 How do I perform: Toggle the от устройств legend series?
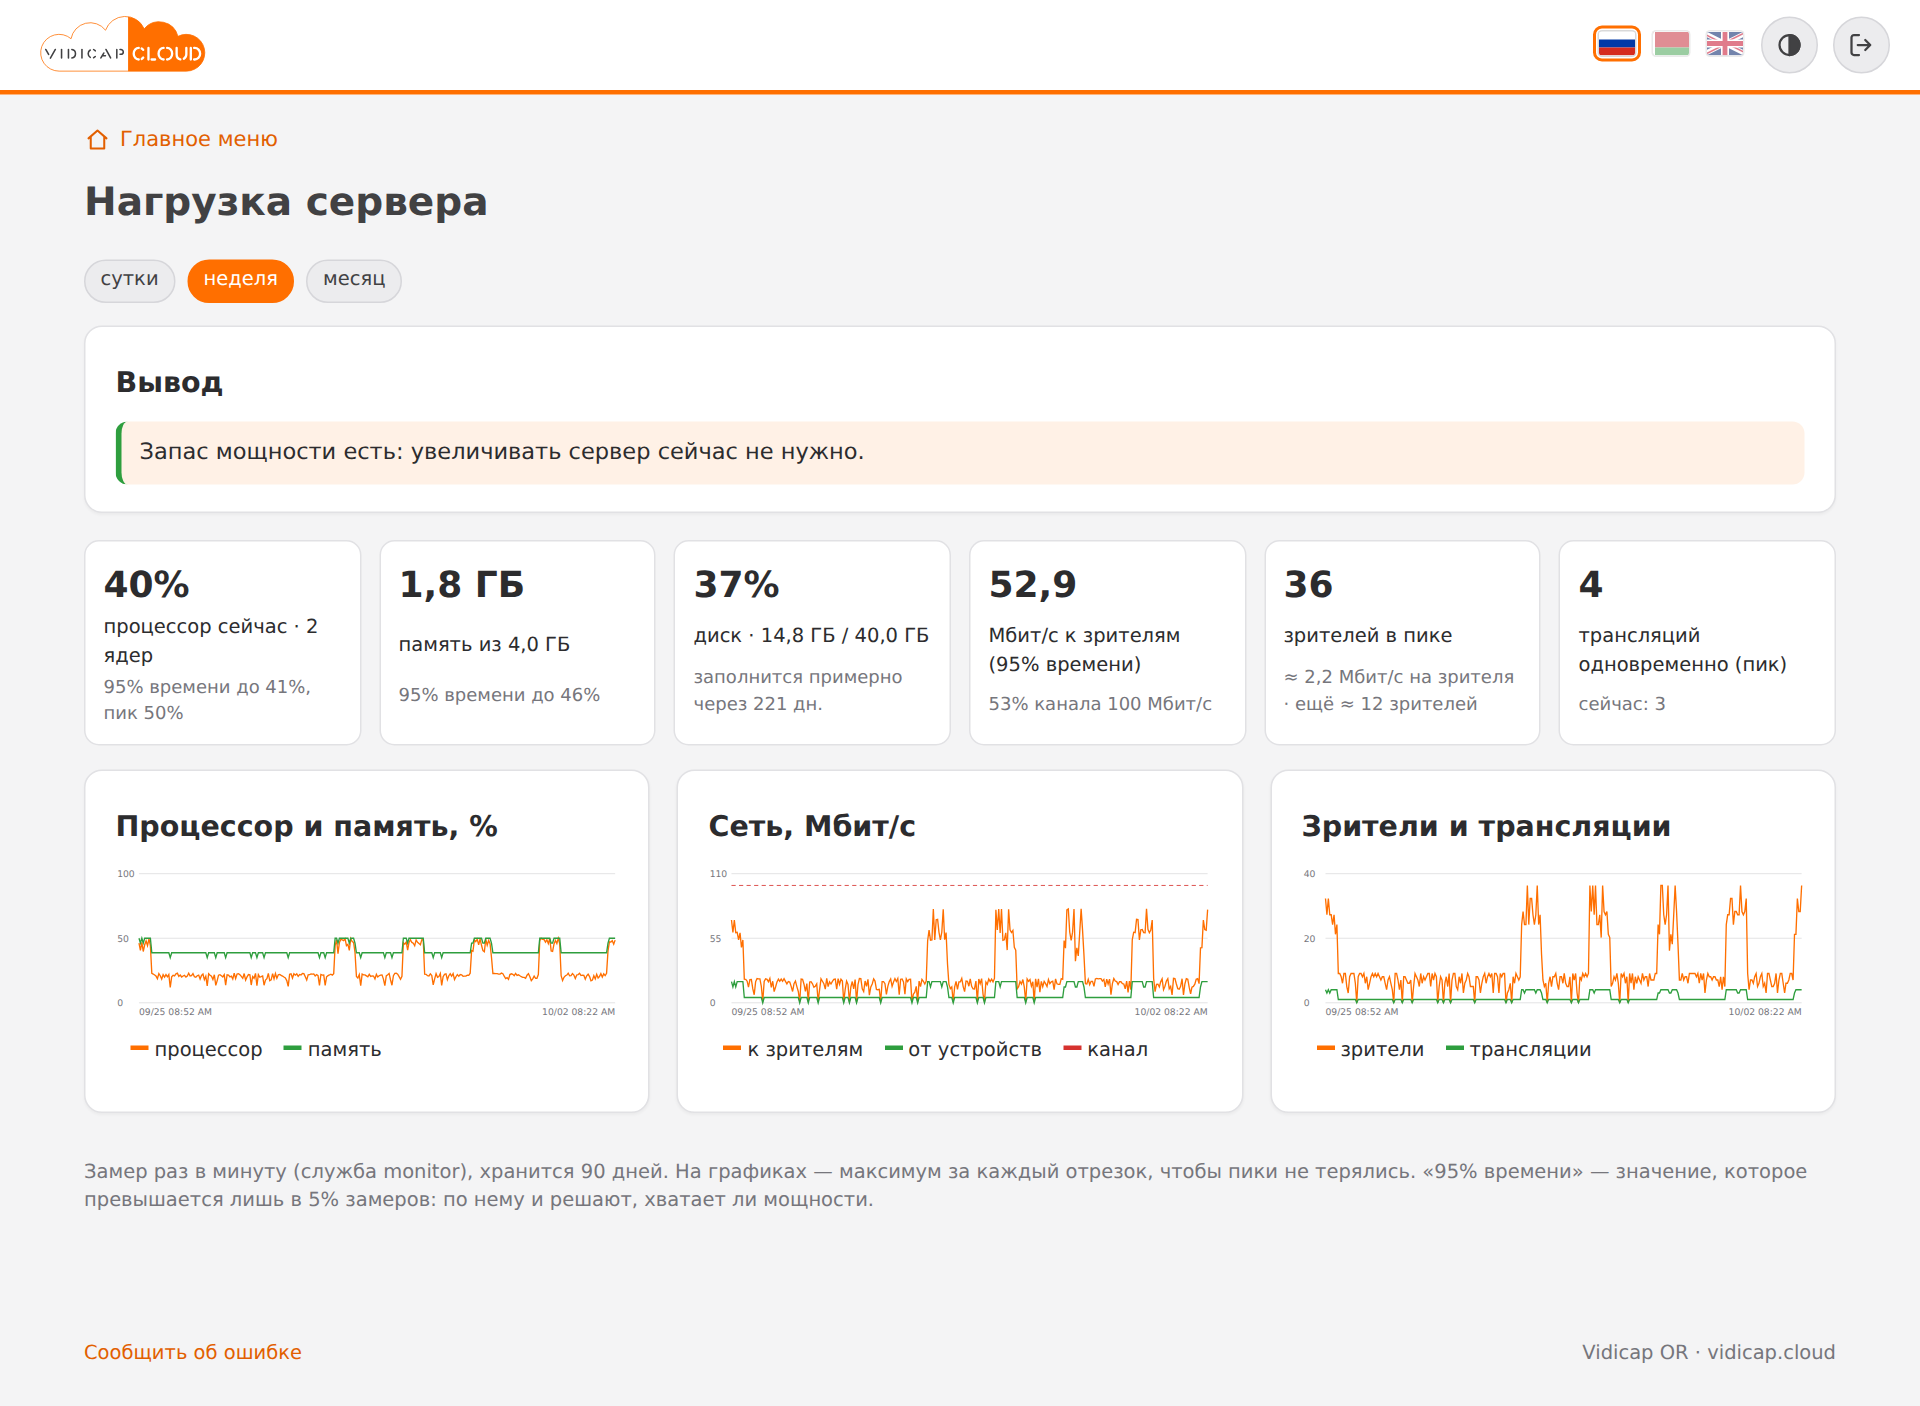(963, 1049)
